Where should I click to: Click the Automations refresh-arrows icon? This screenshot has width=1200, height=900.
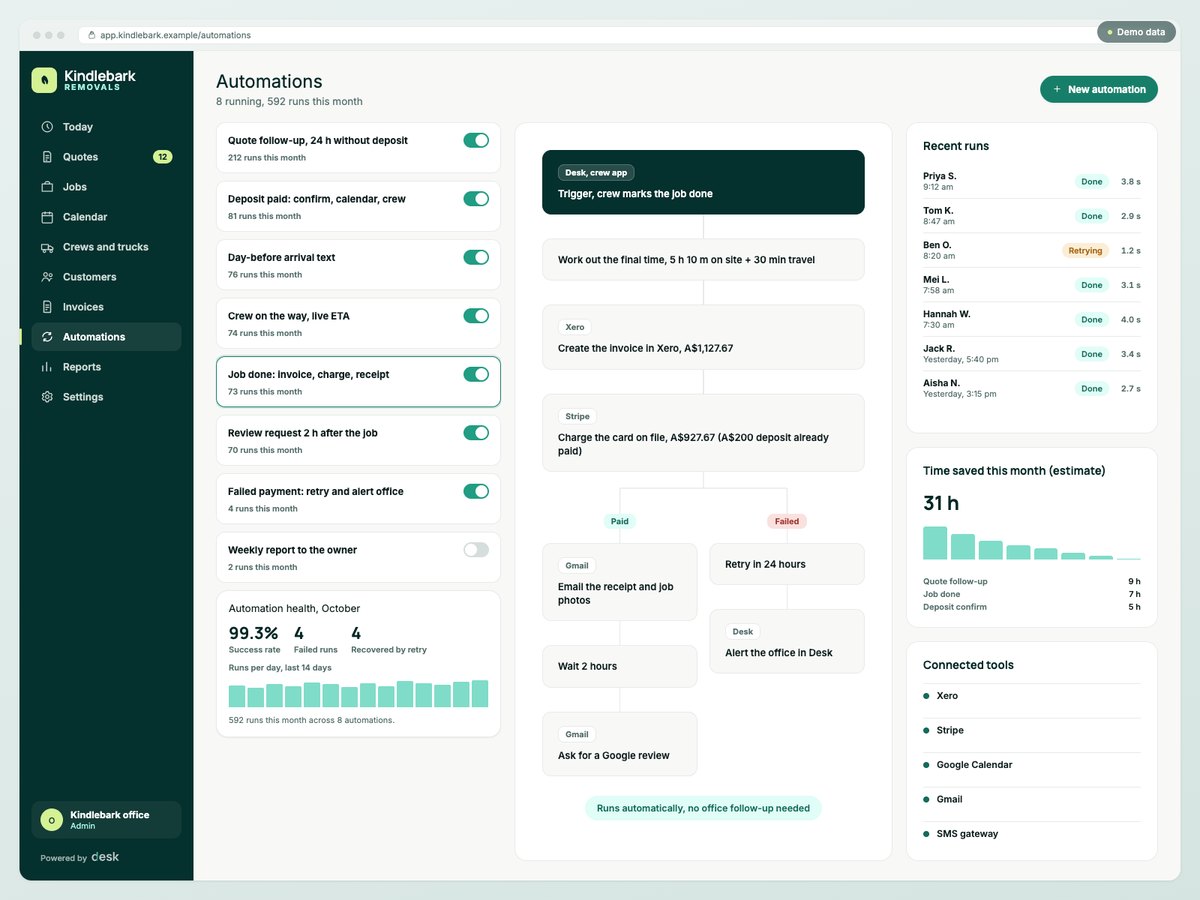tap(47, 337)
